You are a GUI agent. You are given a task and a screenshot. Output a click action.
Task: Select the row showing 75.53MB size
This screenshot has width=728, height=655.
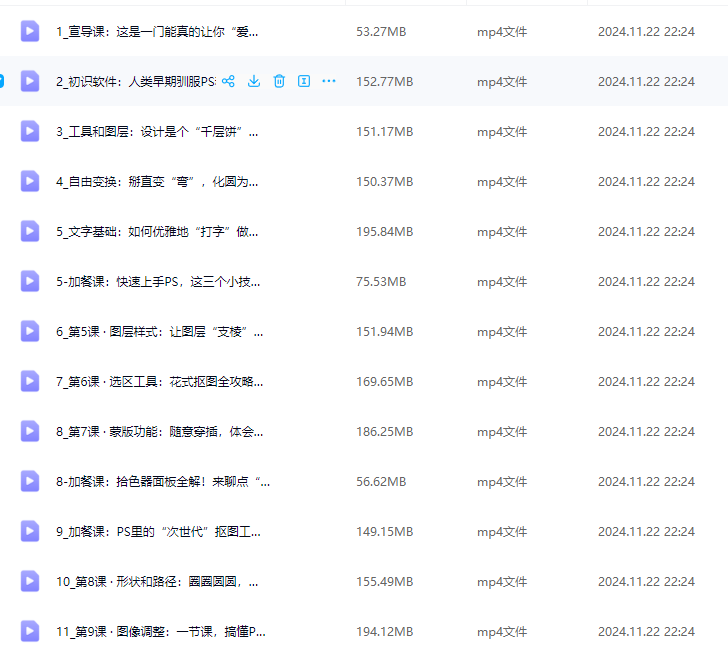point(364,281)
